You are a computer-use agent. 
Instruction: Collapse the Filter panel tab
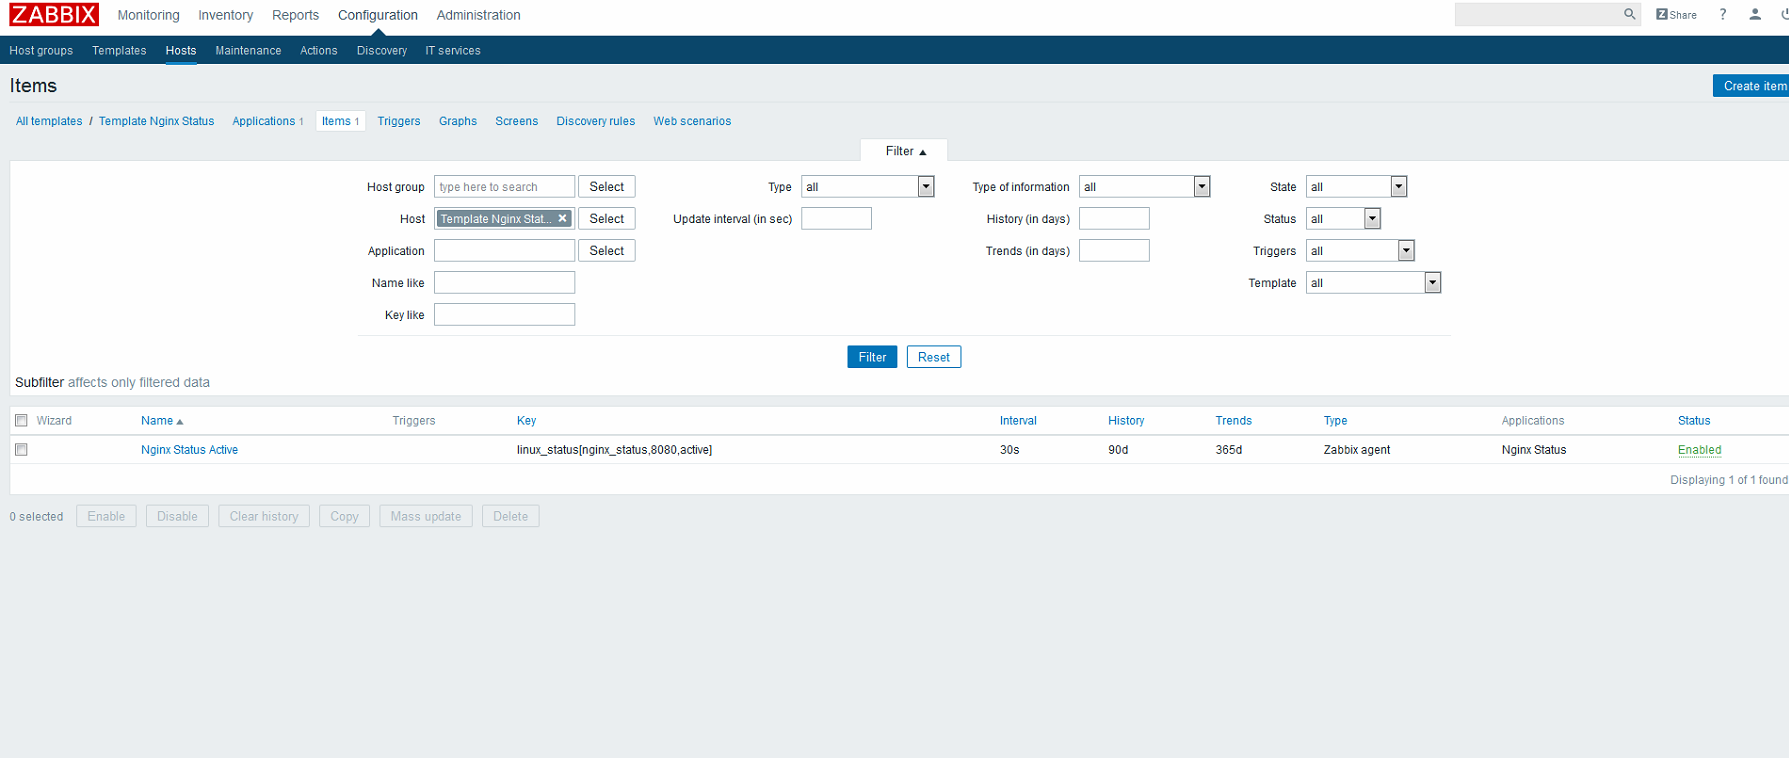905,151
